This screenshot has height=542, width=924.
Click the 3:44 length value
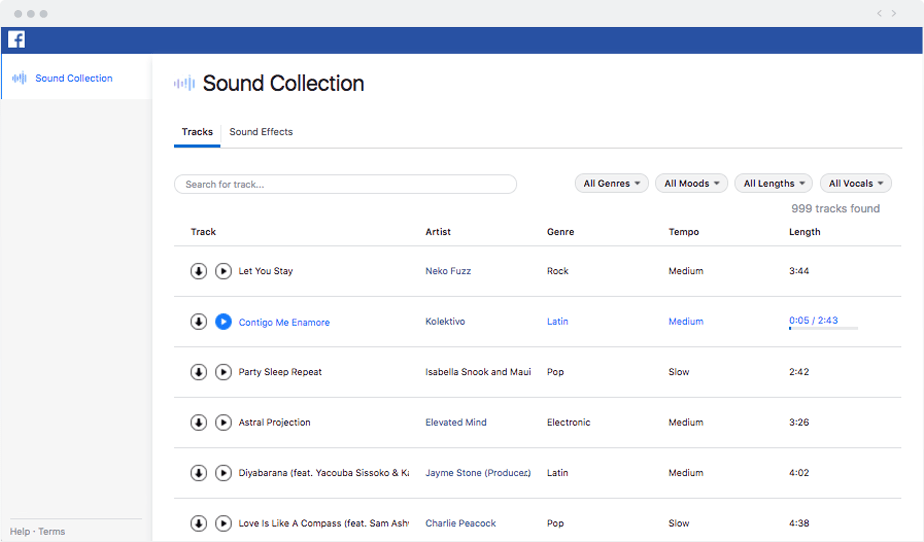tap(799, 271)
